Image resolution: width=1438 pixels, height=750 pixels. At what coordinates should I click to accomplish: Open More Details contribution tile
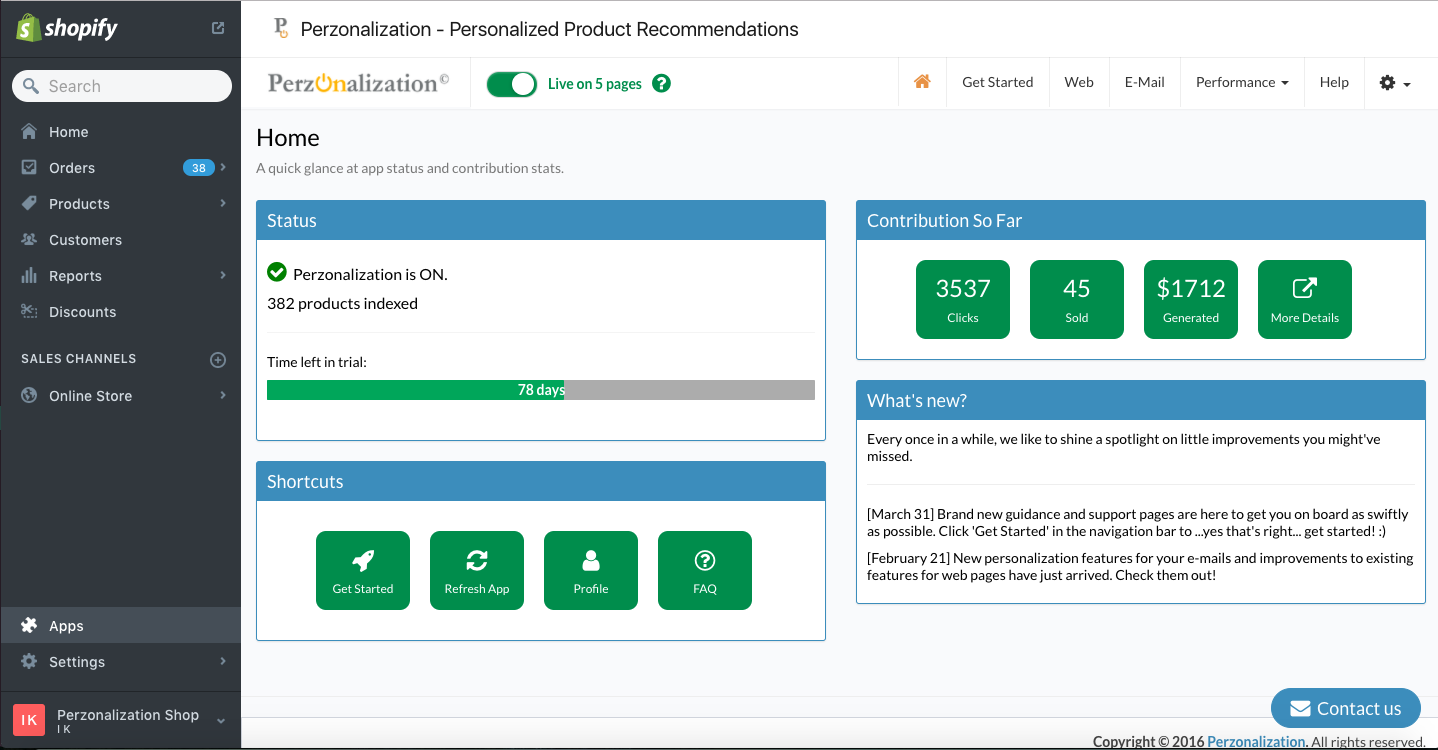(1305, 299)
